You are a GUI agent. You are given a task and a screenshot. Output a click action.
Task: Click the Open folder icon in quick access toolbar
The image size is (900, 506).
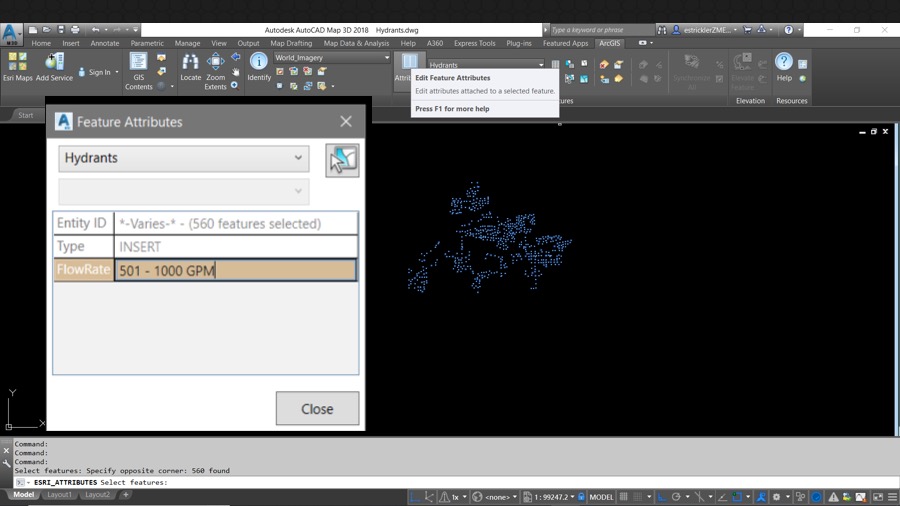(46, 30)
